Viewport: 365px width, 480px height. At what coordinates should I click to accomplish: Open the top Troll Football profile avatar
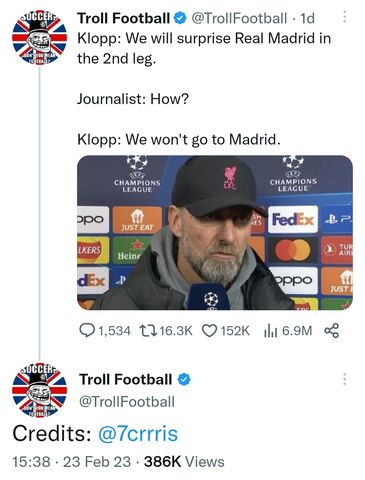pos(39,37)
